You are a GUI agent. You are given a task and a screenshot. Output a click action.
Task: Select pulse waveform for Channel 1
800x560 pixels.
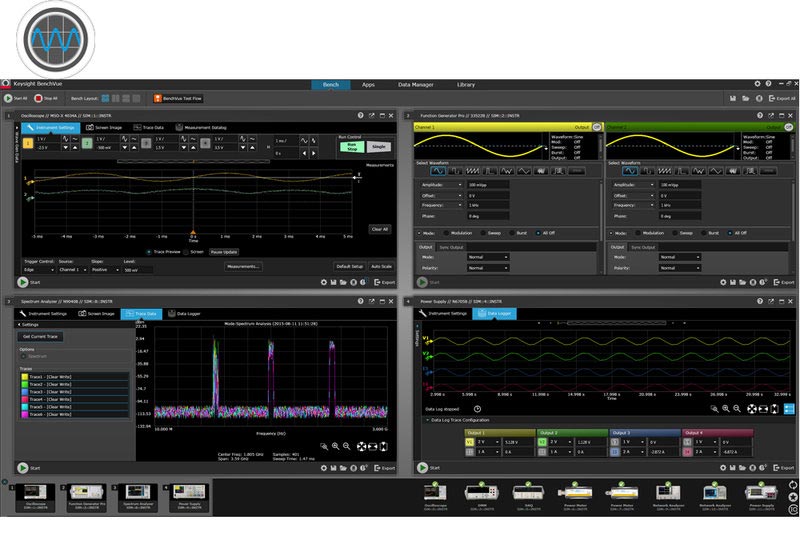point(490,171)
